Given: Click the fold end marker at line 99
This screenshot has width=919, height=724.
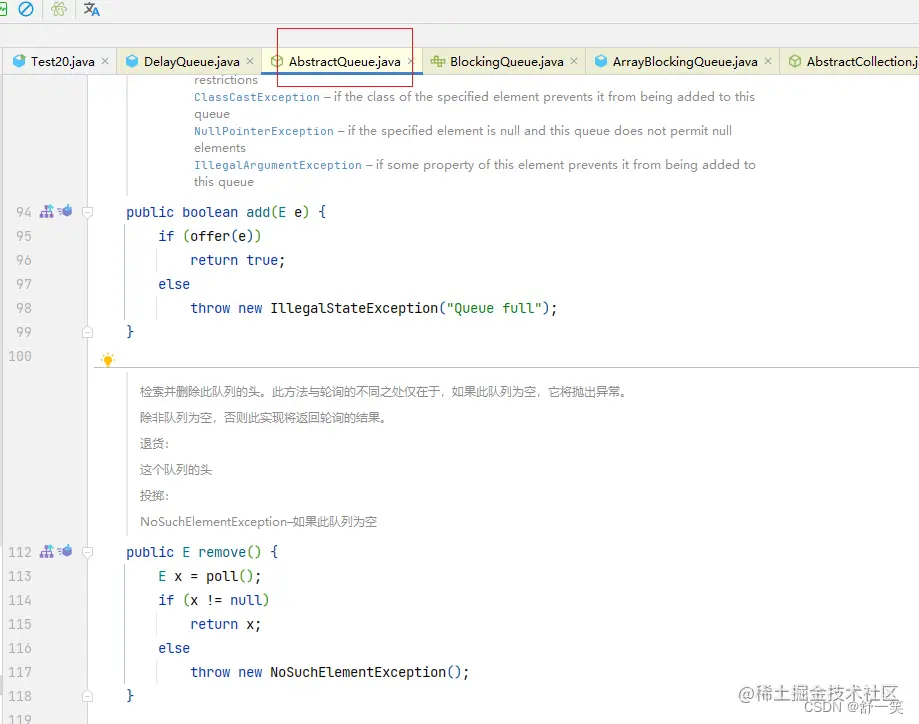Looking at the screenshot, I should click(87, 332).
